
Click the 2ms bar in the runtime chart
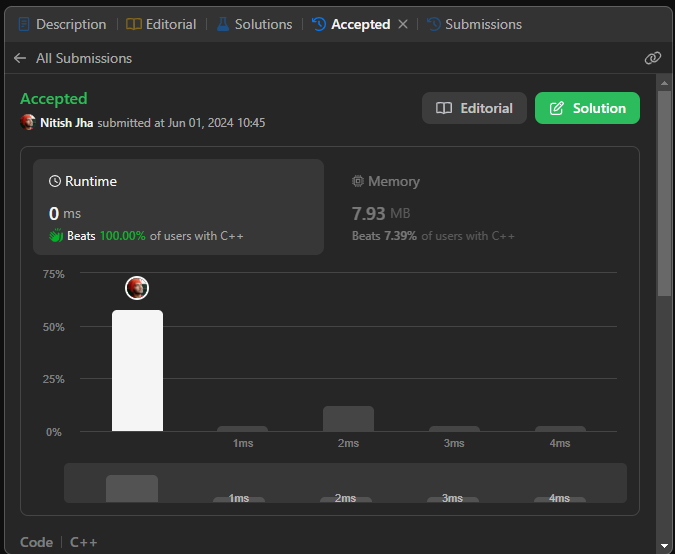348,418
